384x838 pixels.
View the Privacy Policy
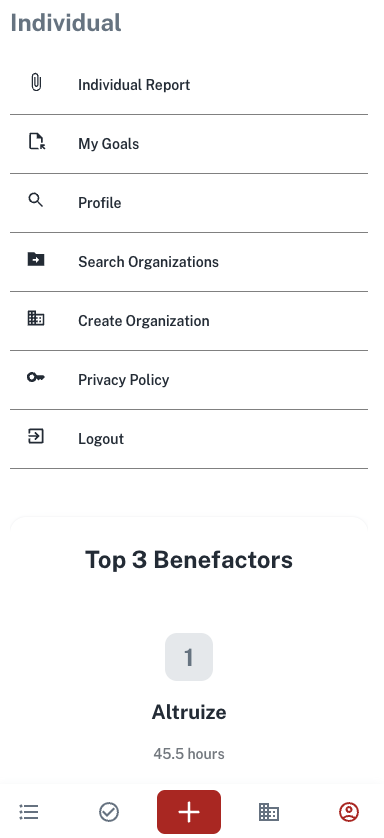click(x=189, y=379)
